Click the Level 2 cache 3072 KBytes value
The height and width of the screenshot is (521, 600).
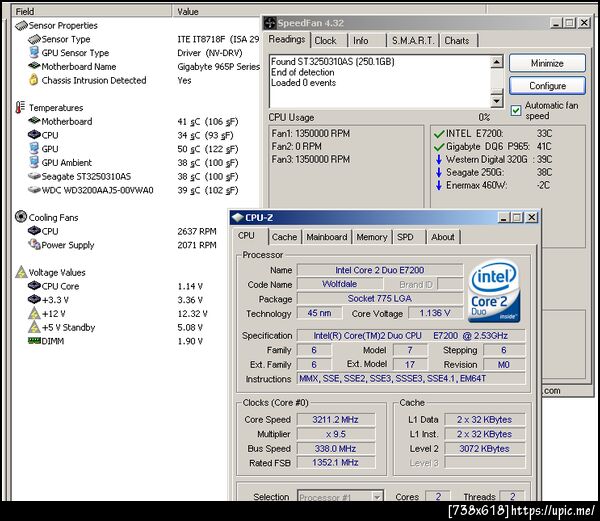(484, 448)
